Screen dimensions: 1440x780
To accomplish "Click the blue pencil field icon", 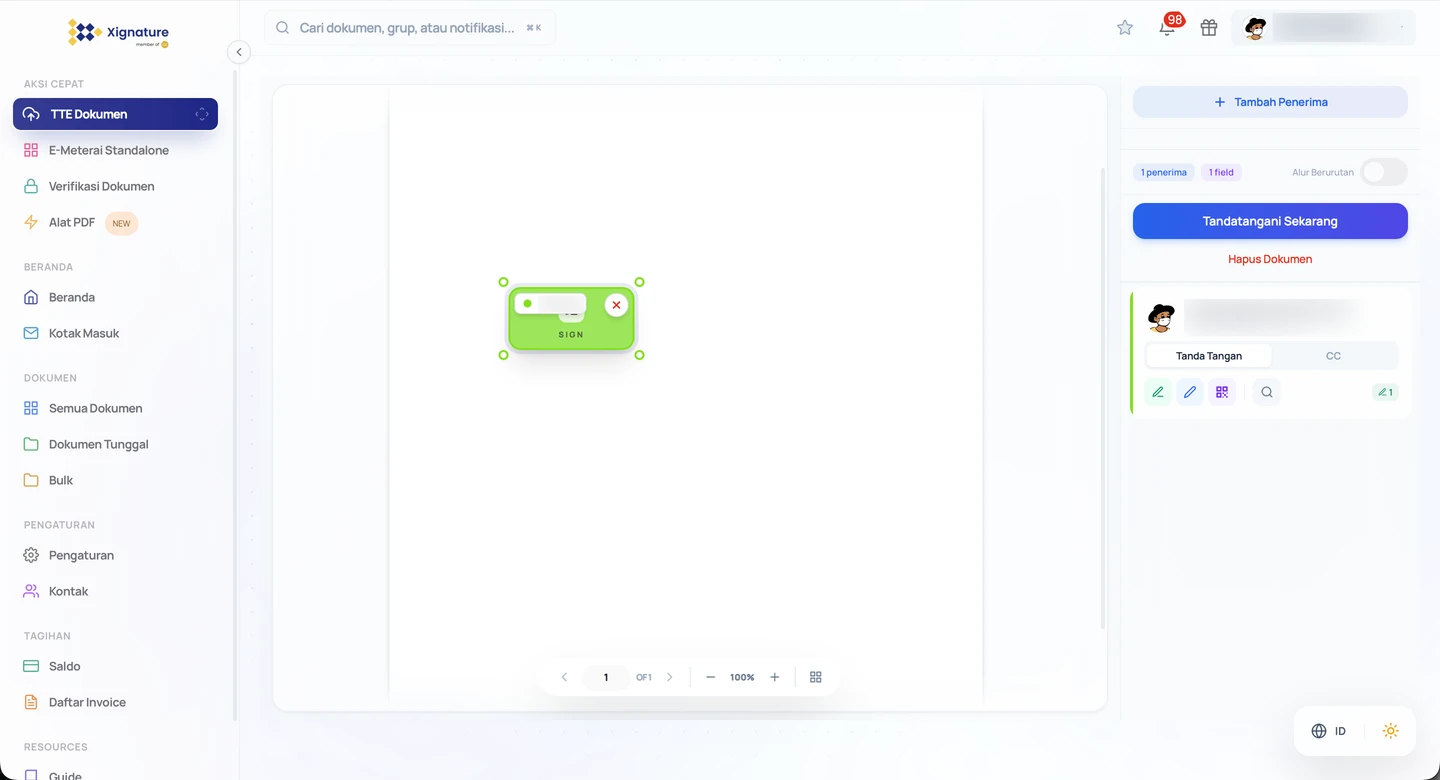I will (x=1190, y=392).
